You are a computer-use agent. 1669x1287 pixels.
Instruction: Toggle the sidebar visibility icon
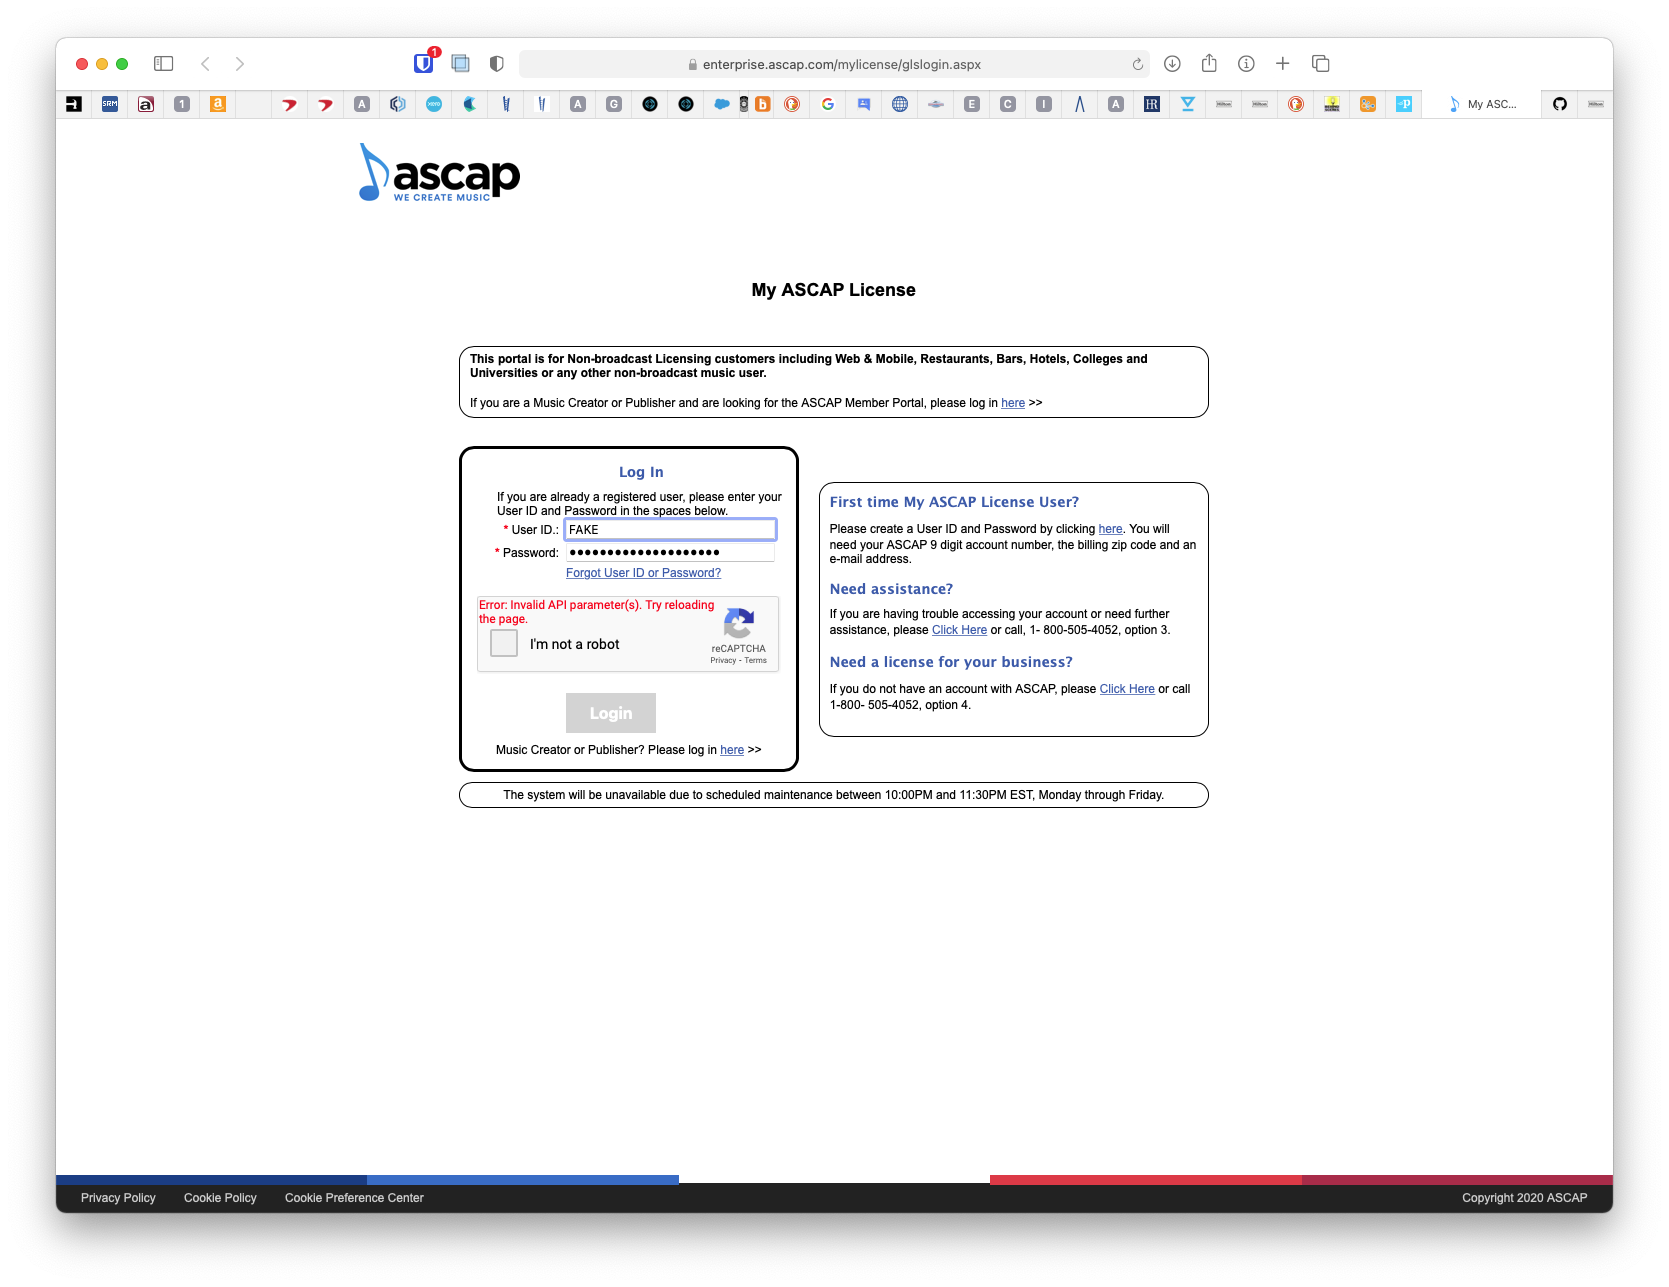164,63
